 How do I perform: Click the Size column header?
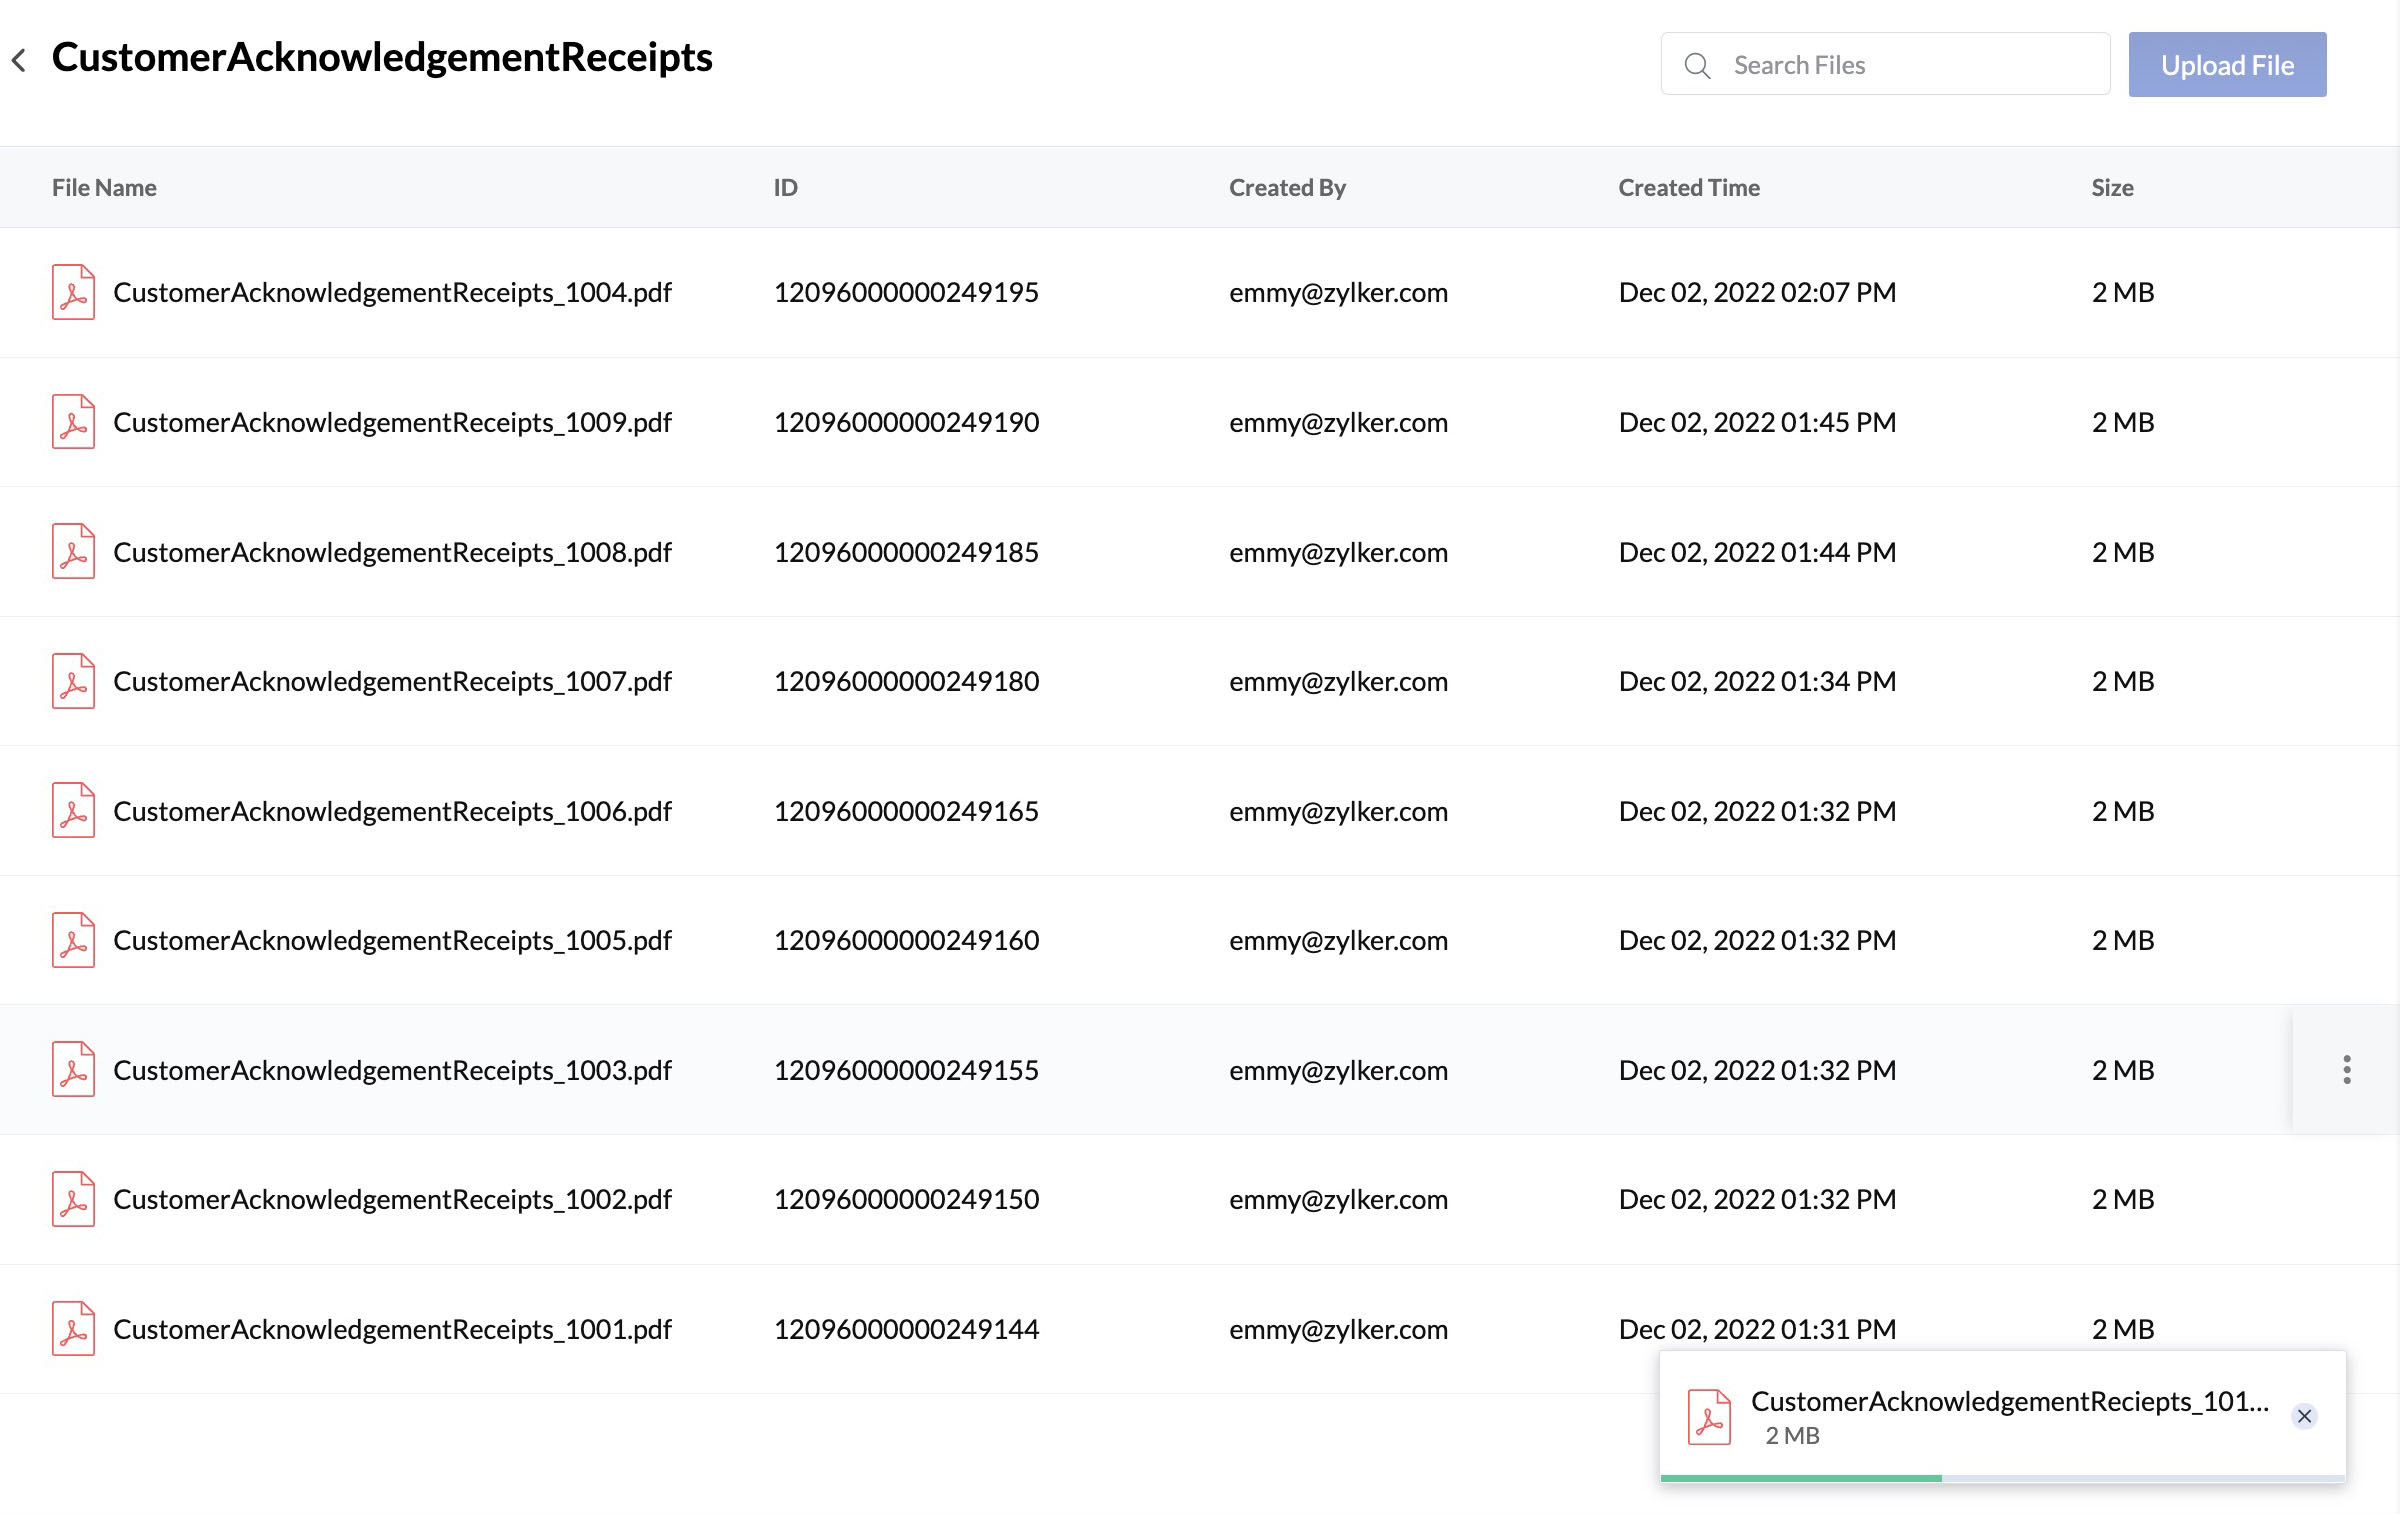2112,187
